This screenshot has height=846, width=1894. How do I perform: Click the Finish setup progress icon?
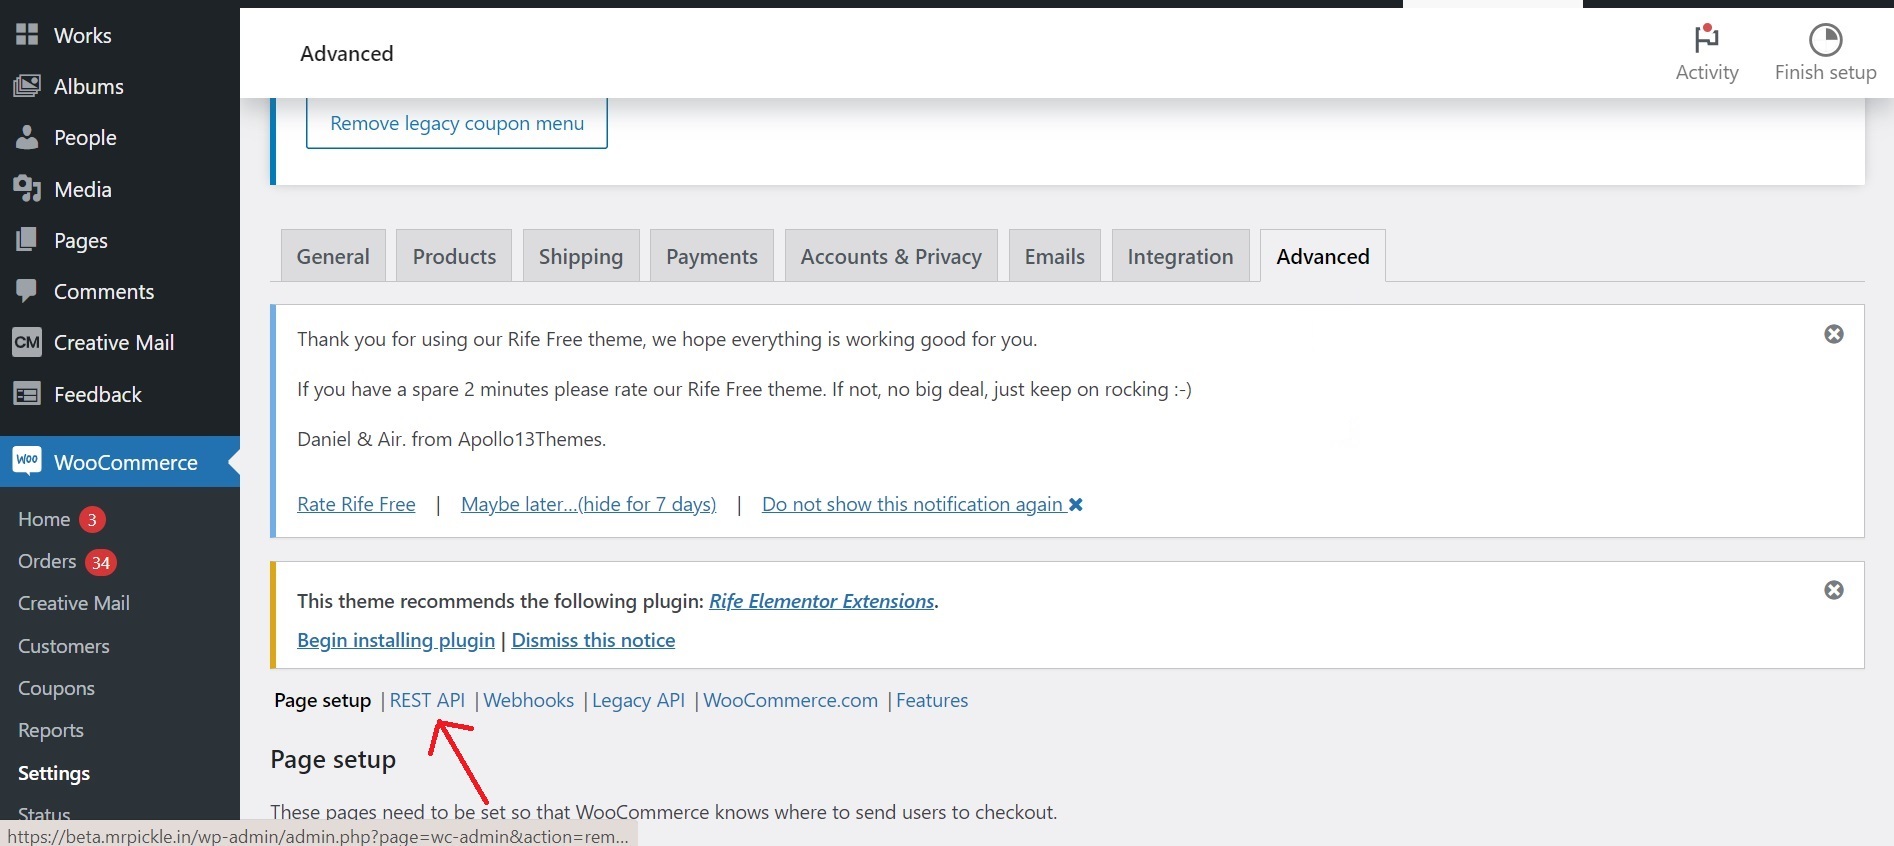click(1825, 40)
